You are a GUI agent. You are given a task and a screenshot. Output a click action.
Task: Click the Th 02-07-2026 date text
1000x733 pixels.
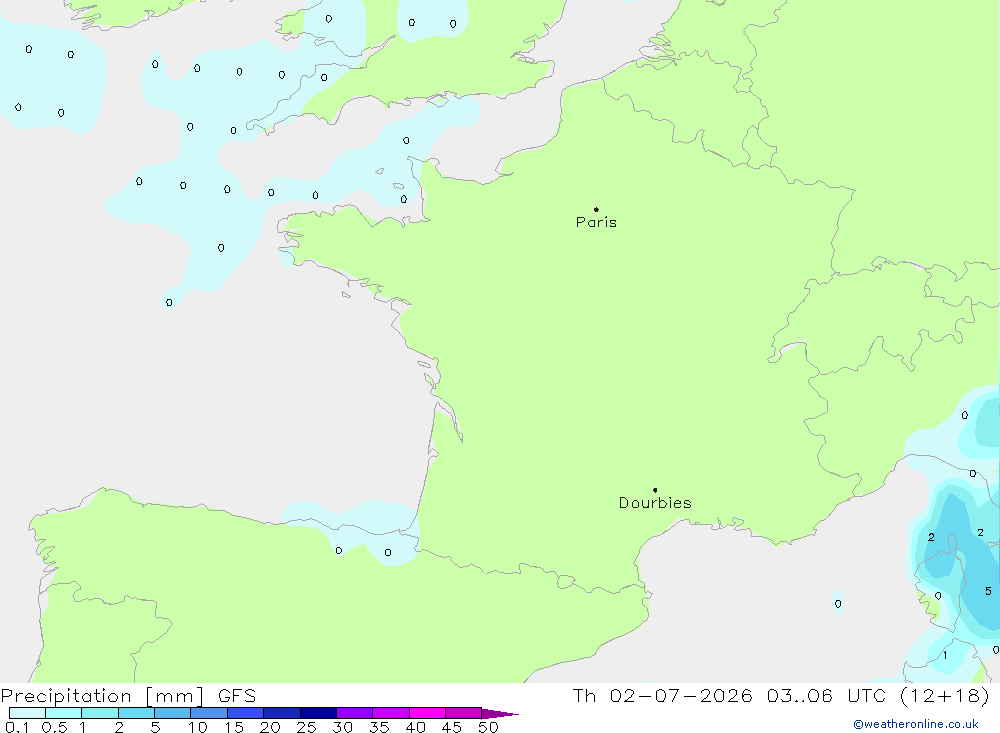[663, 695]
